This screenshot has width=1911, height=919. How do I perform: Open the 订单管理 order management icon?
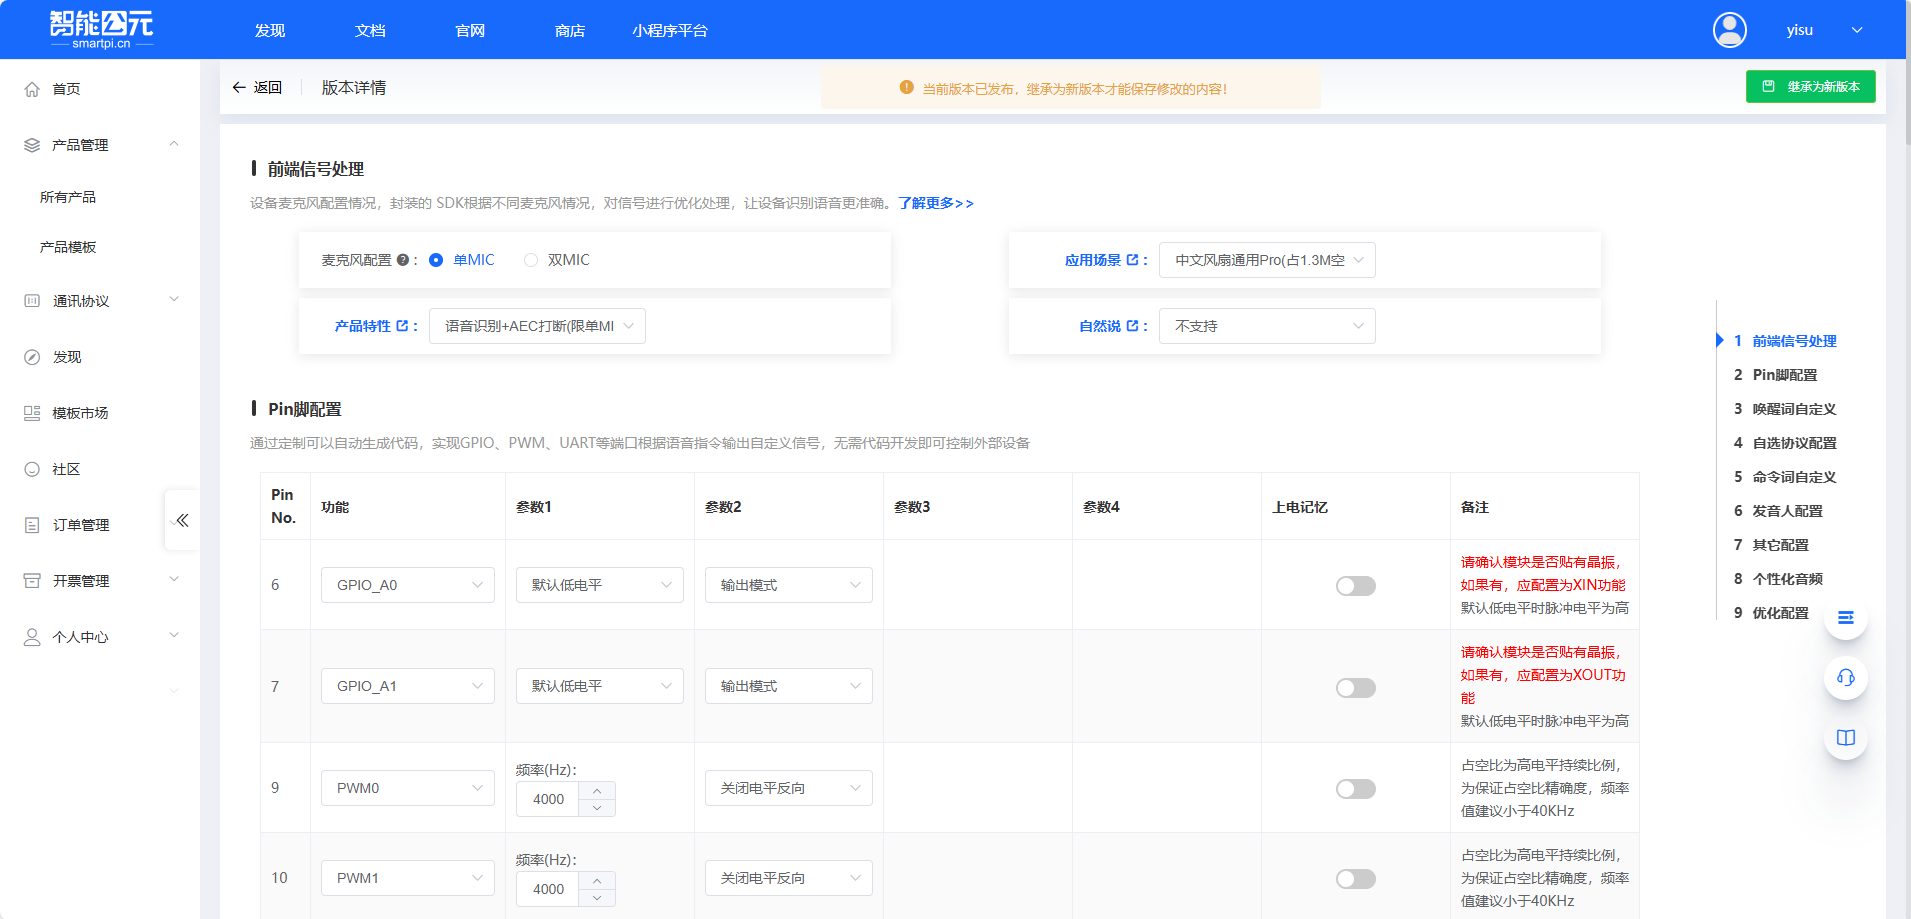31,524
